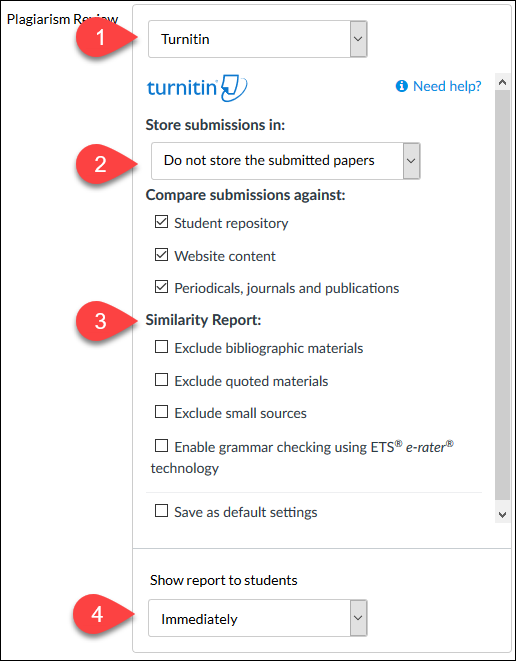
Task: Uncheck Periodicals, journals and publications
Action: 161,288
